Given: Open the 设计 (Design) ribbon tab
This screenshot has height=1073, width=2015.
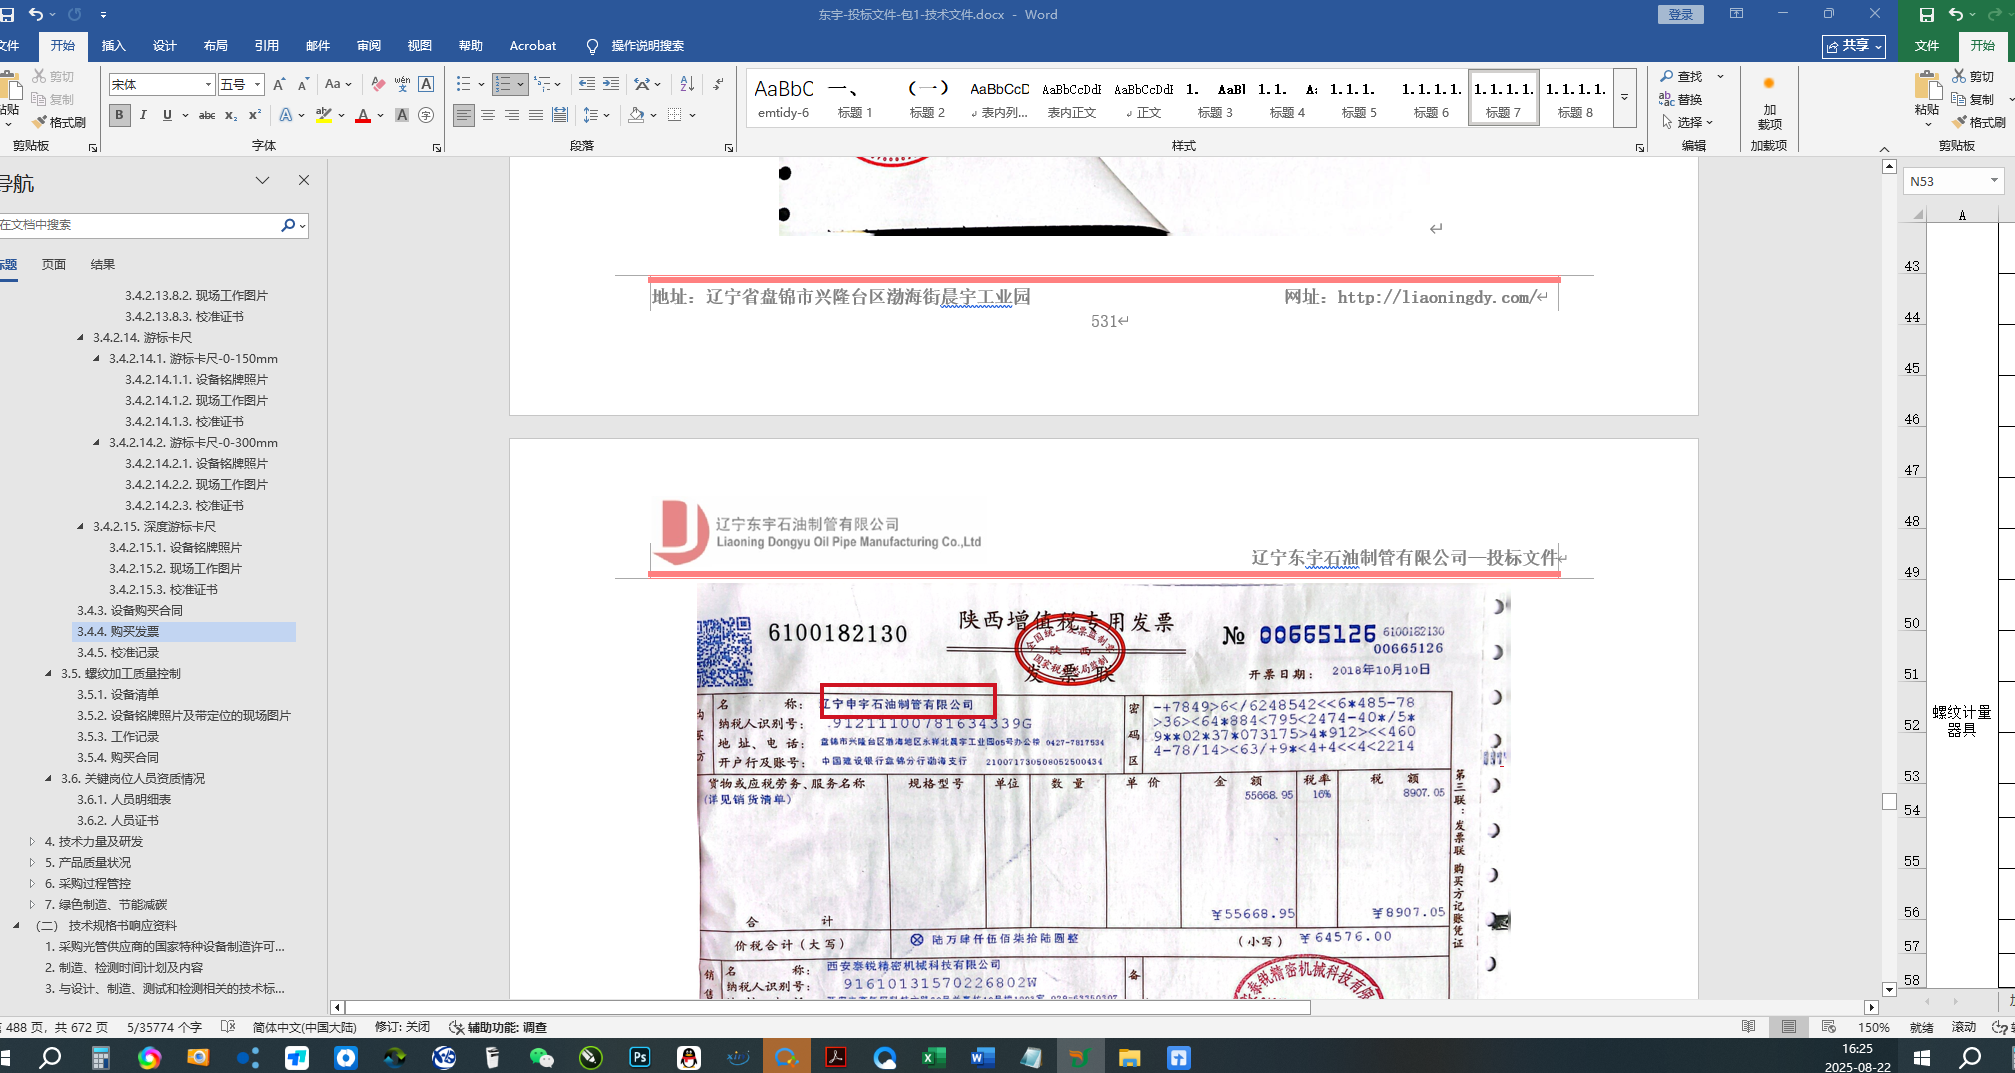Looking at the screenshot, I should (x=165, y=46).
